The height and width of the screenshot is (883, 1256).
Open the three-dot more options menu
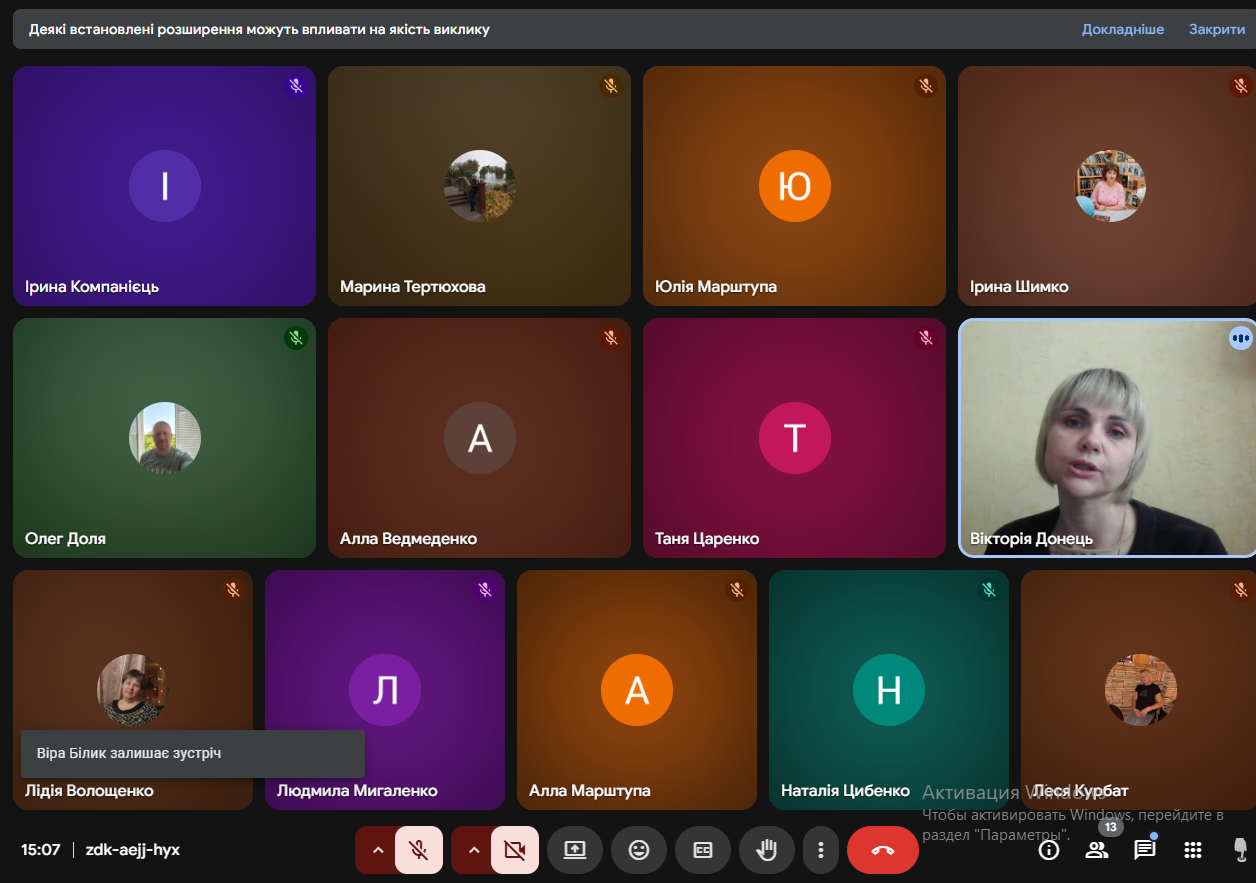pyautogui.click(x=820, y=850)
